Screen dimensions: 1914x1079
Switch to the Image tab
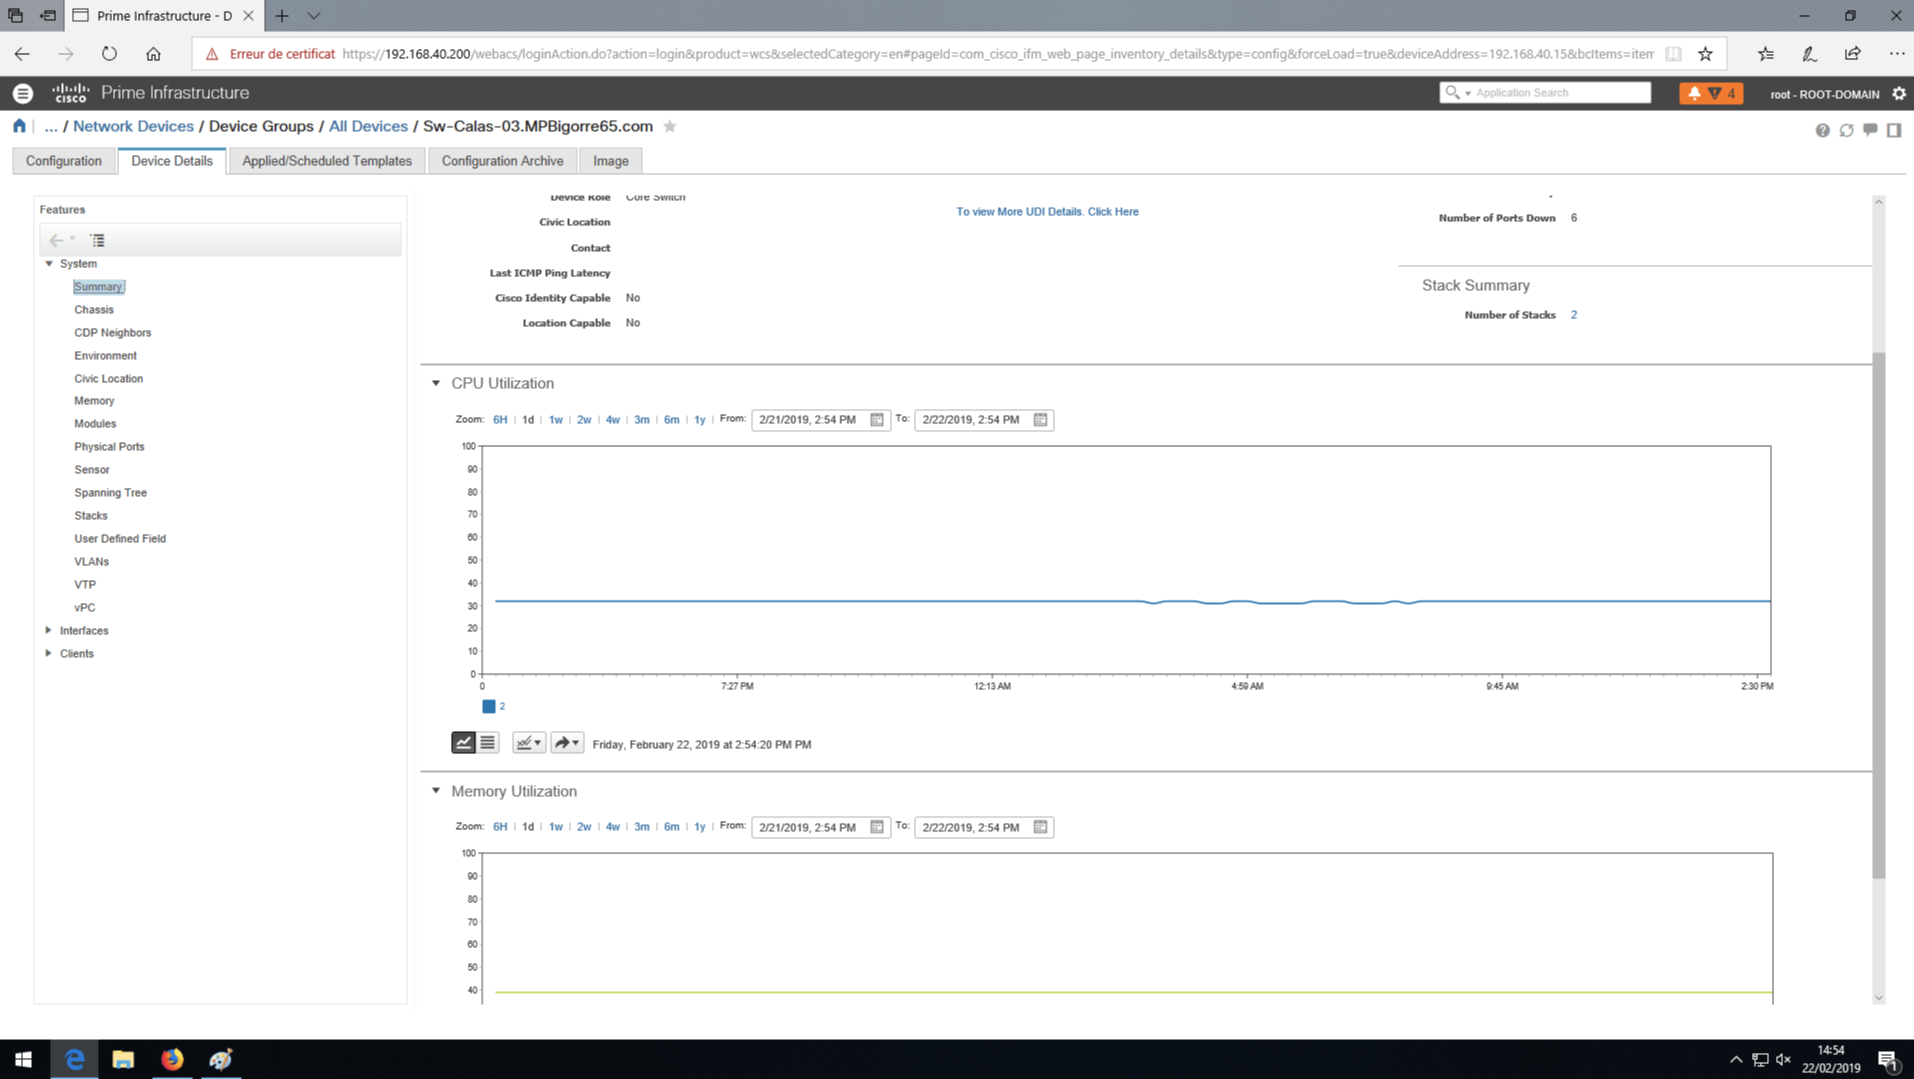click(x=611, y=161)
